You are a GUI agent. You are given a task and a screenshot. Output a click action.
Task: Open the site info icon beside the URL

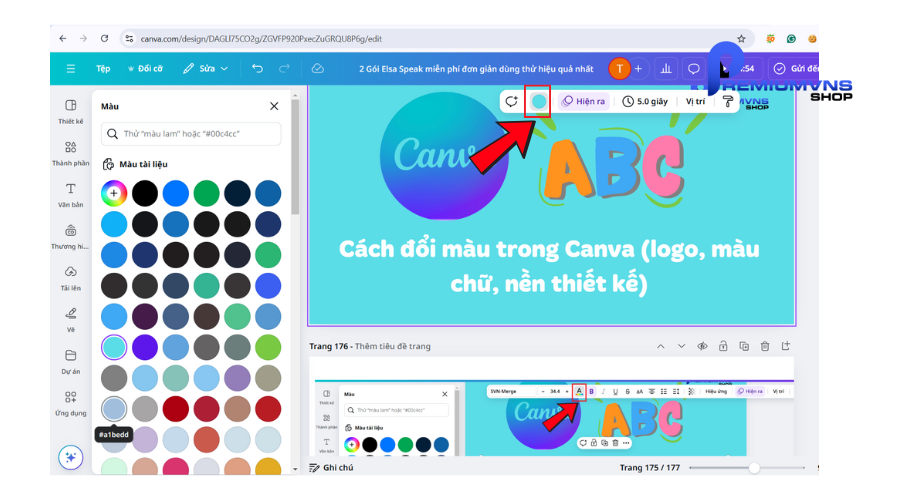point(129,38)
